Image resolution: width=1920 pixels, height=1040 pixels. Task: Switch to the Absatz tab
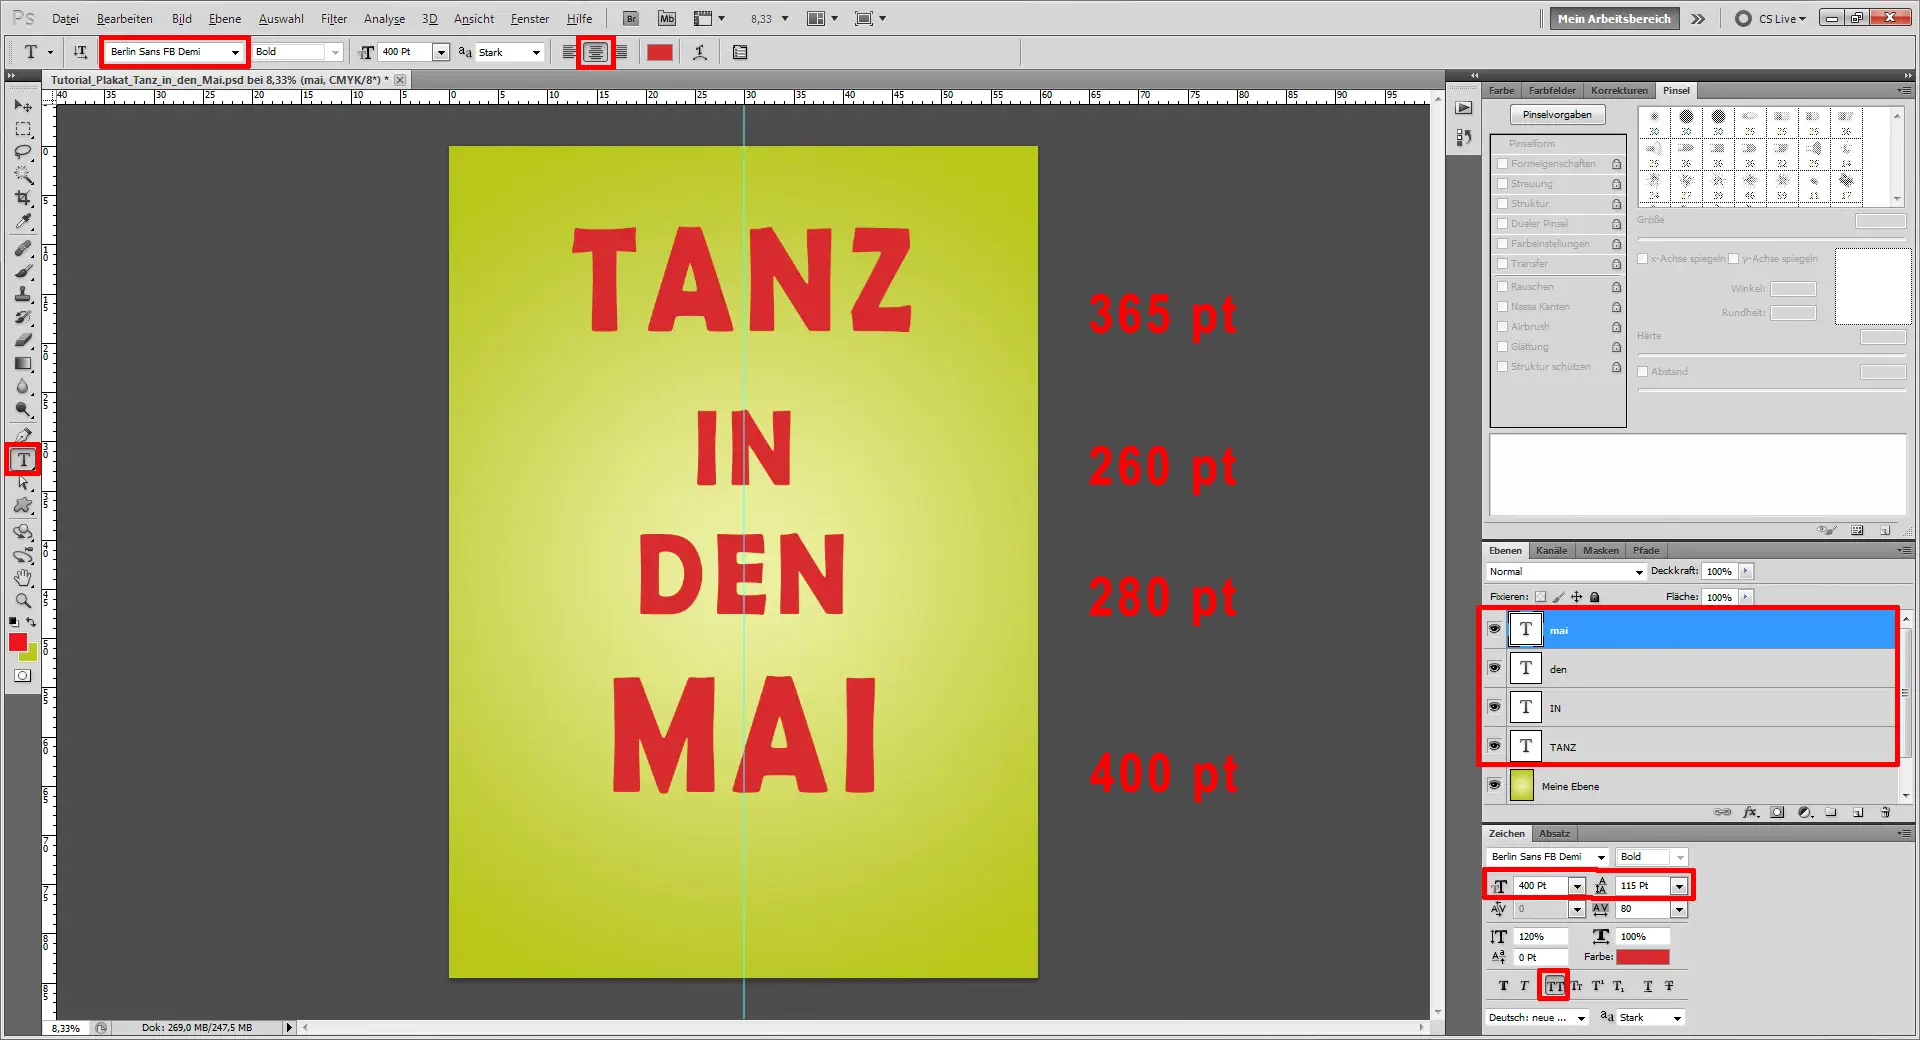click(1554, 833)
